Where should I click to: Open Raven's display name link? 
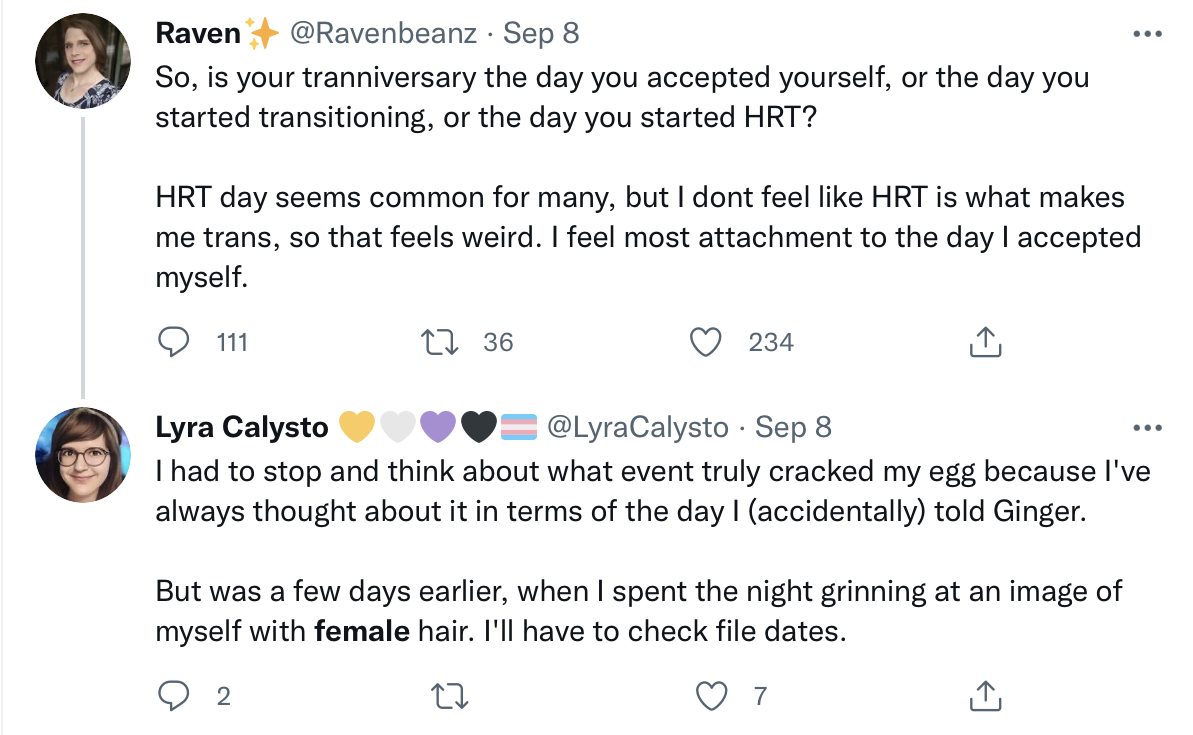point(198,33)
